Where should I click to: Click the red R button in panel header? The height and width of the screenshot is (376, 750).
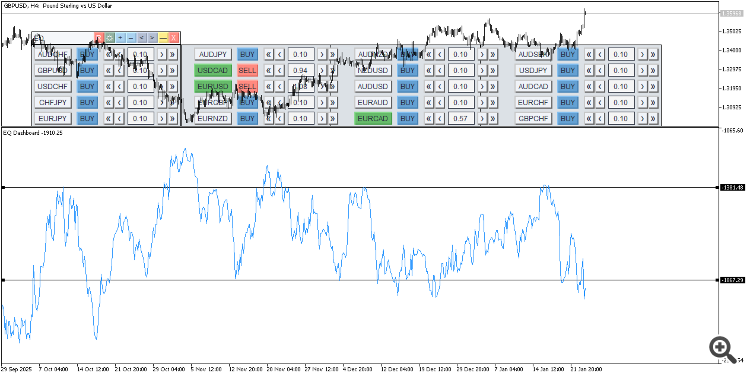coord(99,38)
